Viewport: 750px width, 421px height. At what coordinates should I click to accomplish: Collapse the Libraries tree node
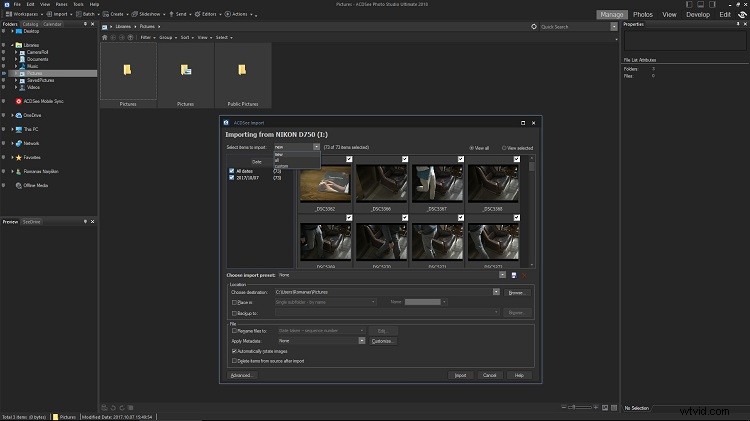coord(12,45)
